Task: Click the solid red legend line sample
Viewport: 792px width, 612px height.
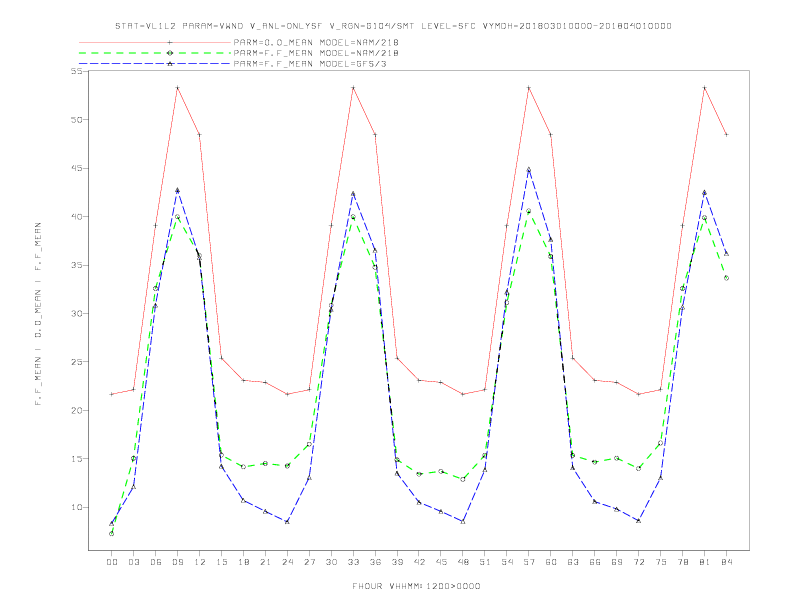Action: click(x=155, y=42)
